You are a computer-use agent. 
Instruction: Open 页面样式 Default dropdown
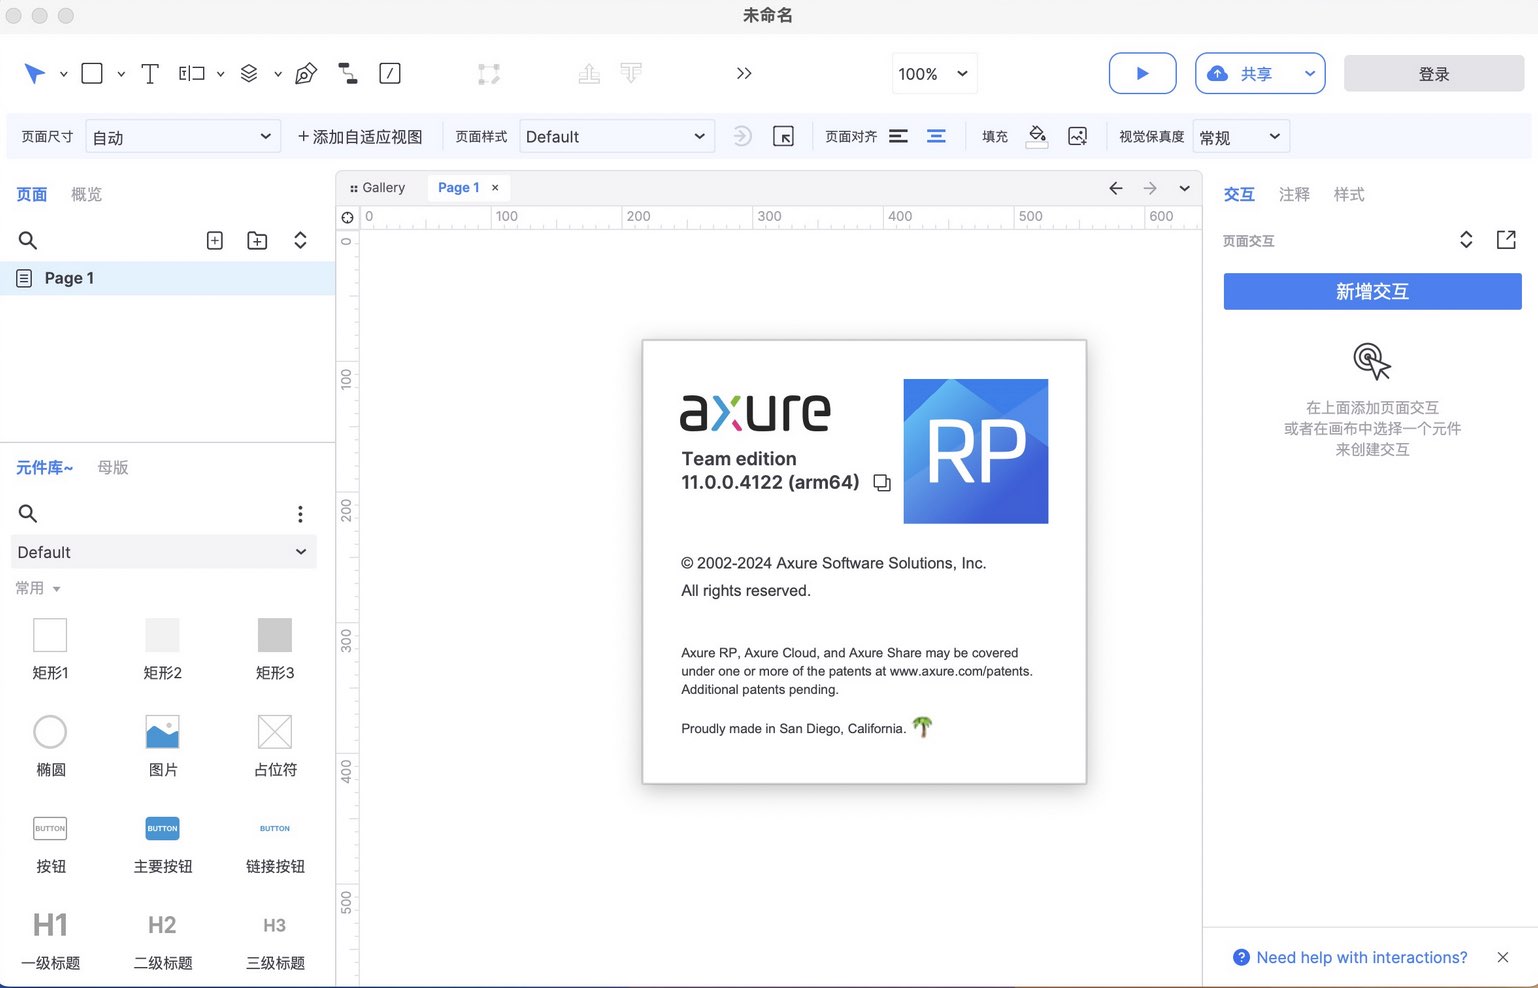pyautogui.click(x=617, y=137)
